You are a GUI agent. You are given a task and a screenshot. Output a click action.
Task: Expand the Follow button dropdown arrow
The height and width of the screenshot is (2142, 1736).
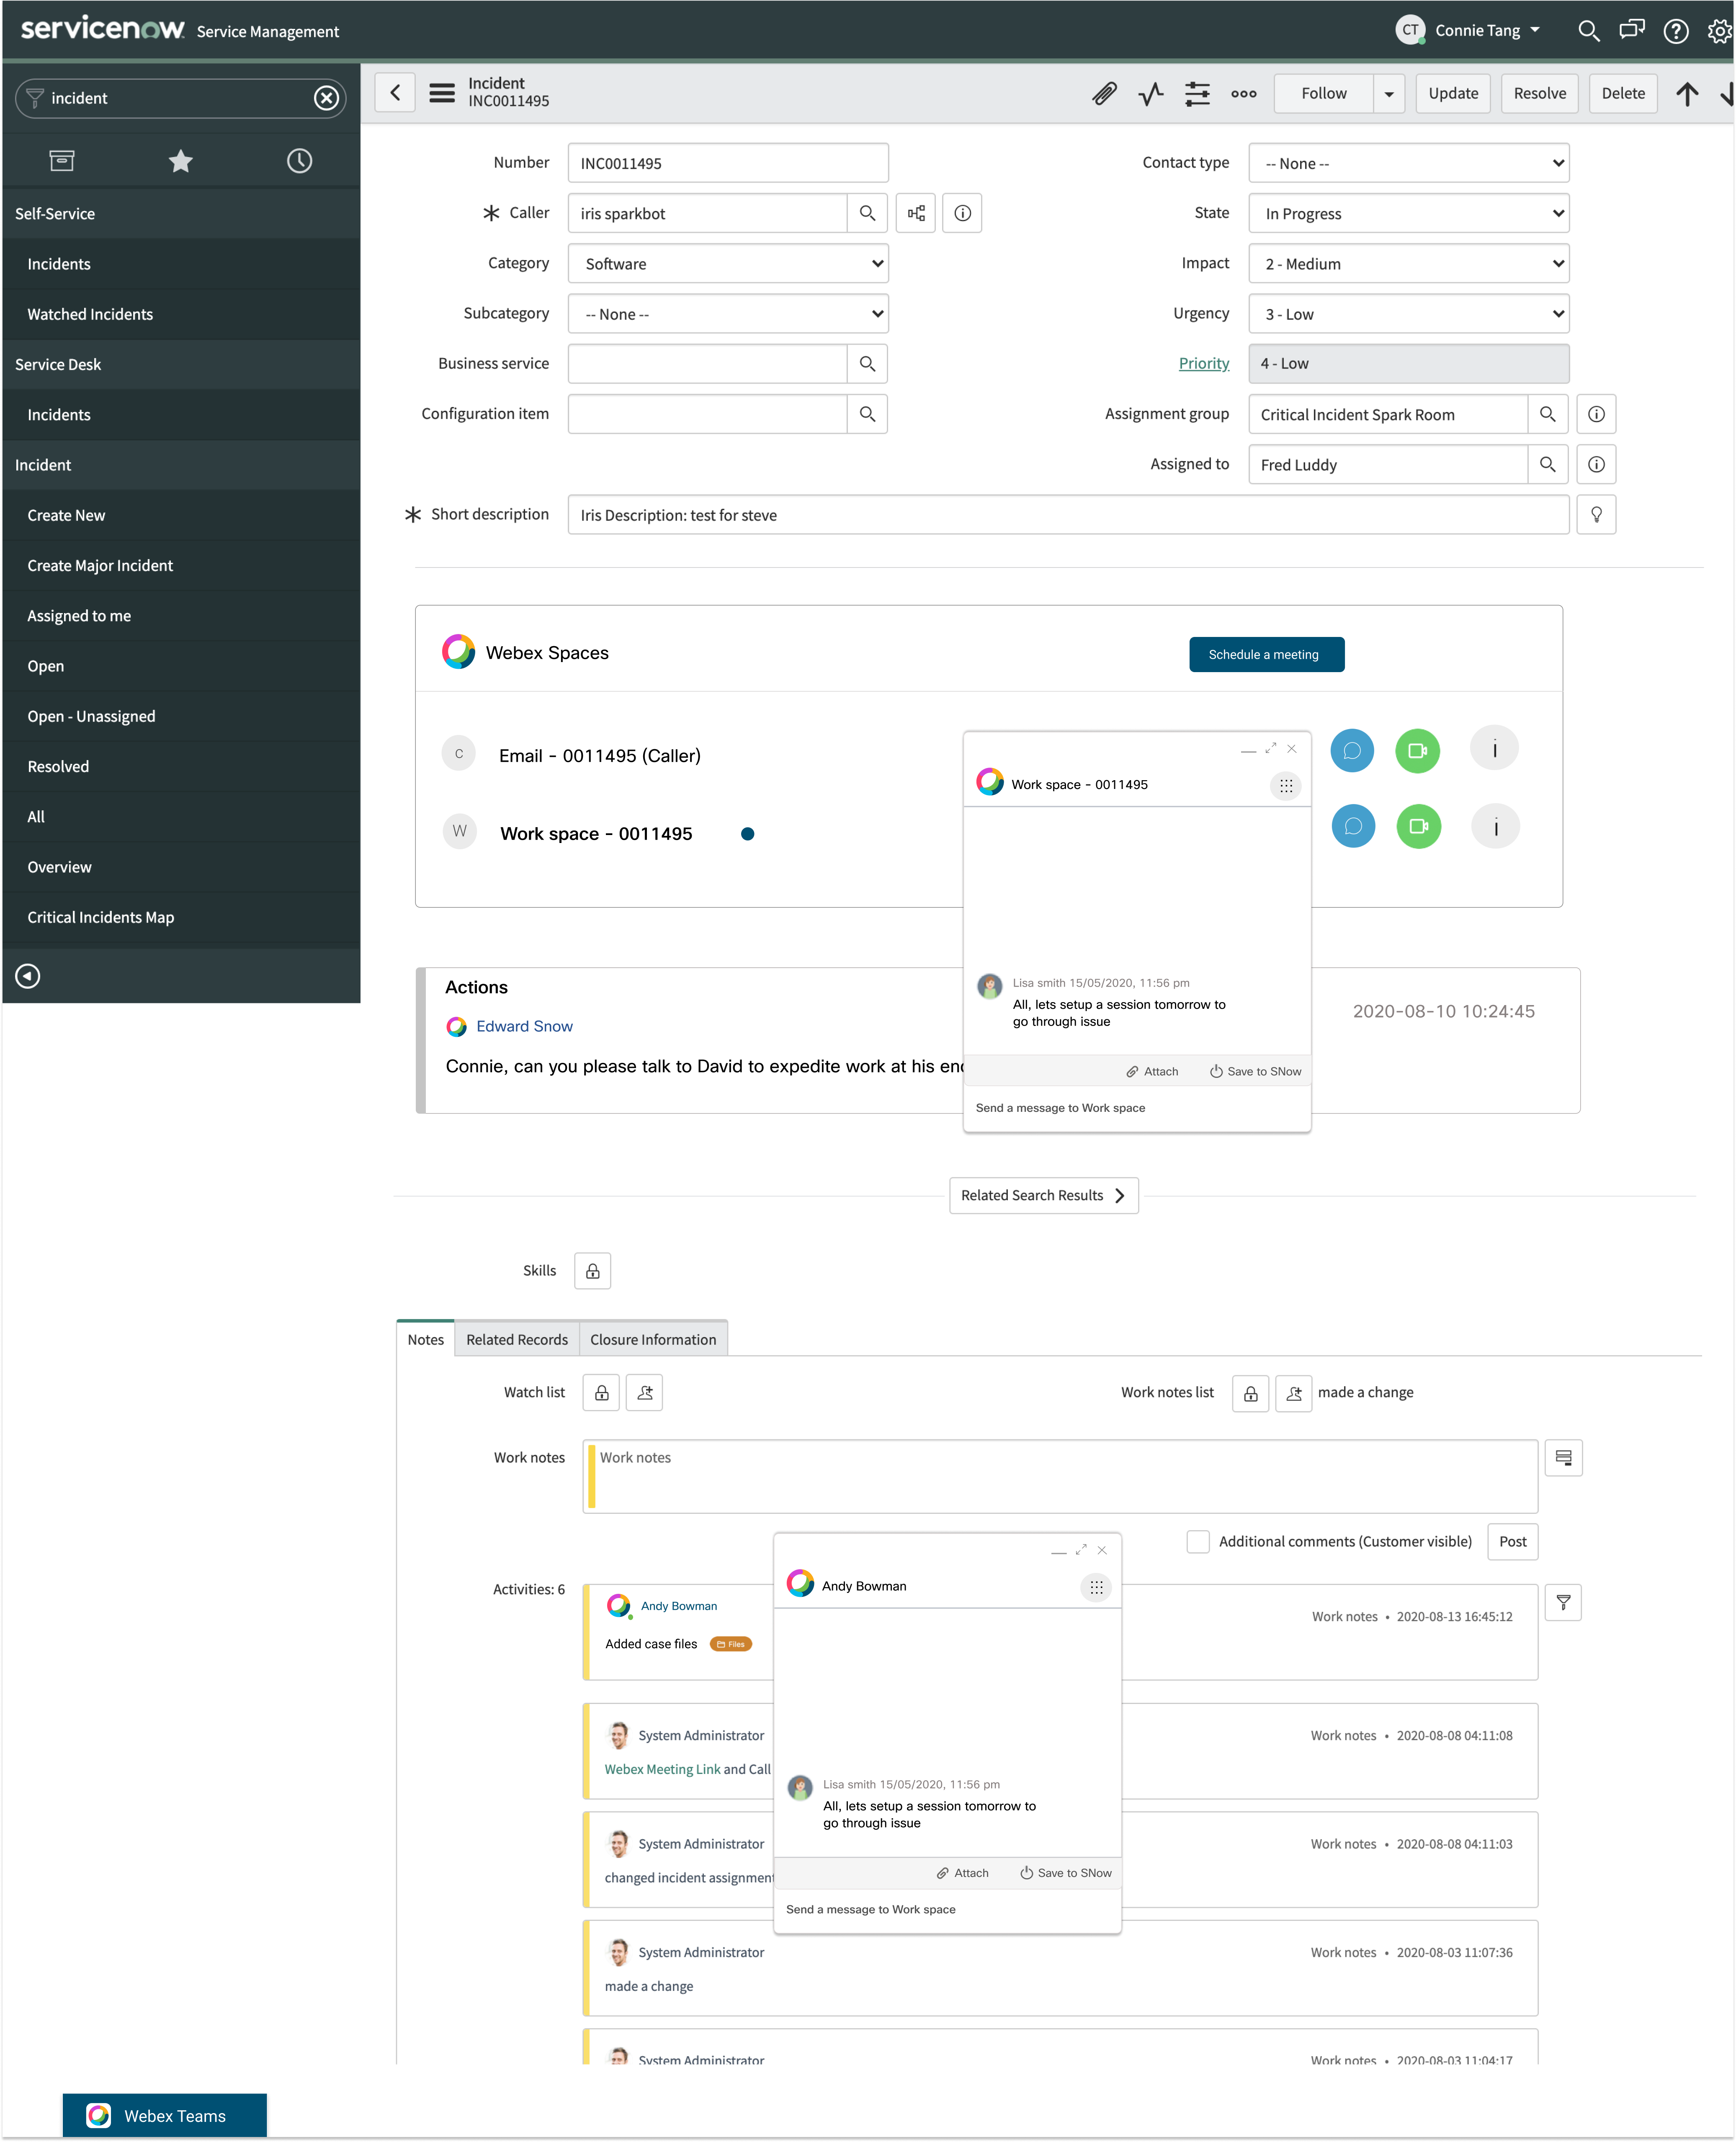[x=1388, y=94]
